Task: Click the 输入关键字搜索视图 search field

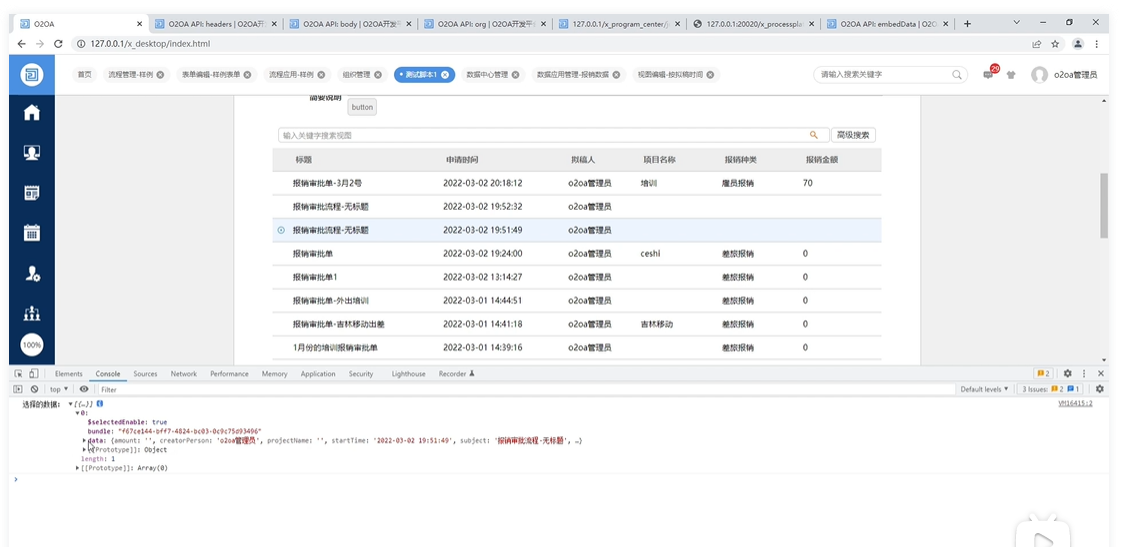Action: click(540, 135)
